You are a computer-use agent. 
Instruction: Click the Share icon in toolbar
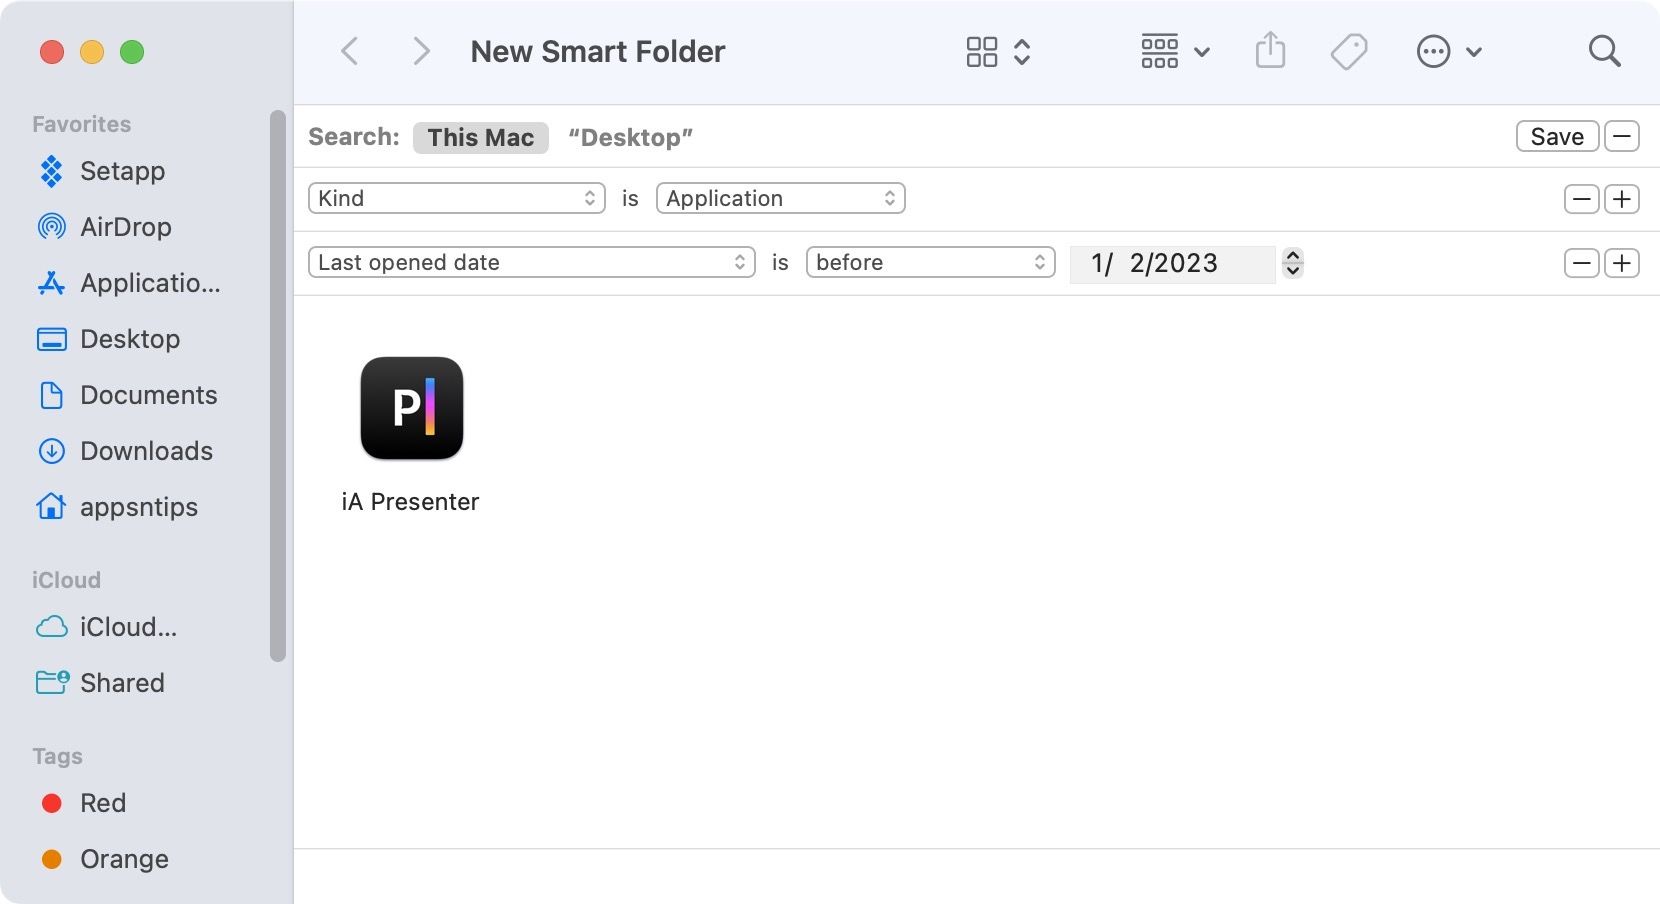(1270, 51)
